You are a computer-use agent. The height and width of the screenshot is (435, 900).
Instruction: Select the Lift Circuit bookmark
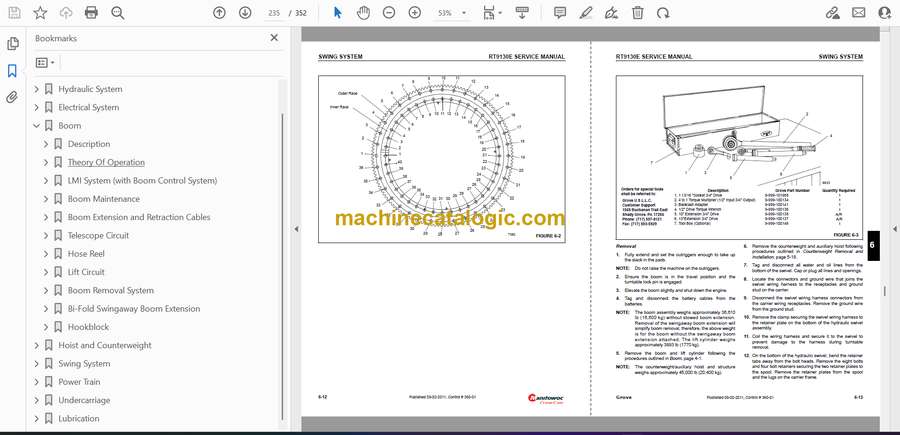[x=86, y=272]
